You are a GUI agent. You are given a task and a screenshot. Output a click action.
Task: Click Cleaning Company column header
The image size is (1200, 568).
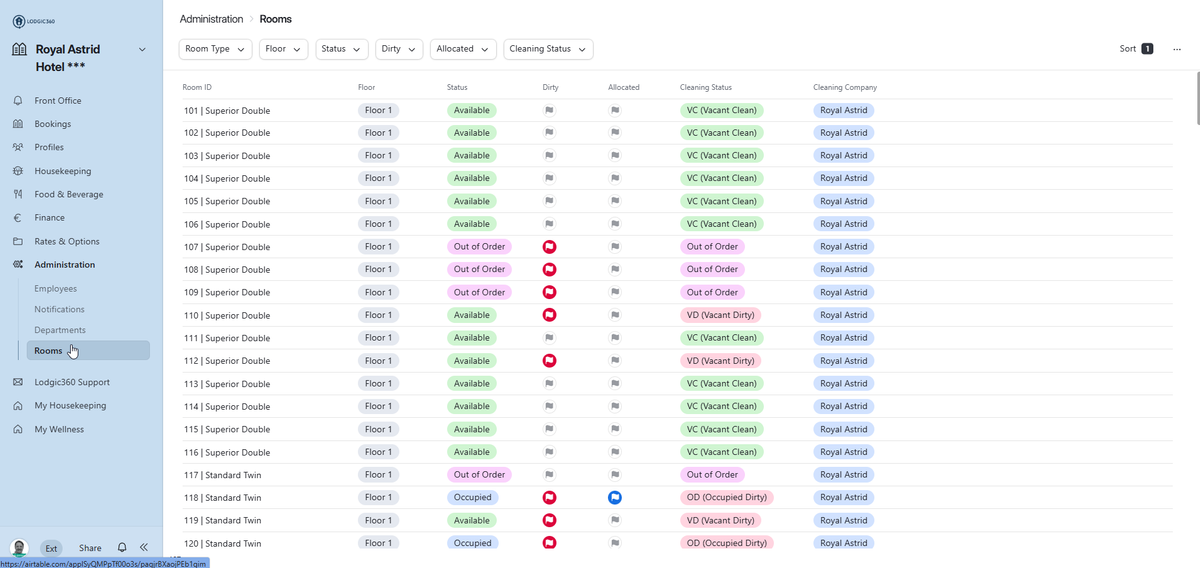click(x=845, y=87)
